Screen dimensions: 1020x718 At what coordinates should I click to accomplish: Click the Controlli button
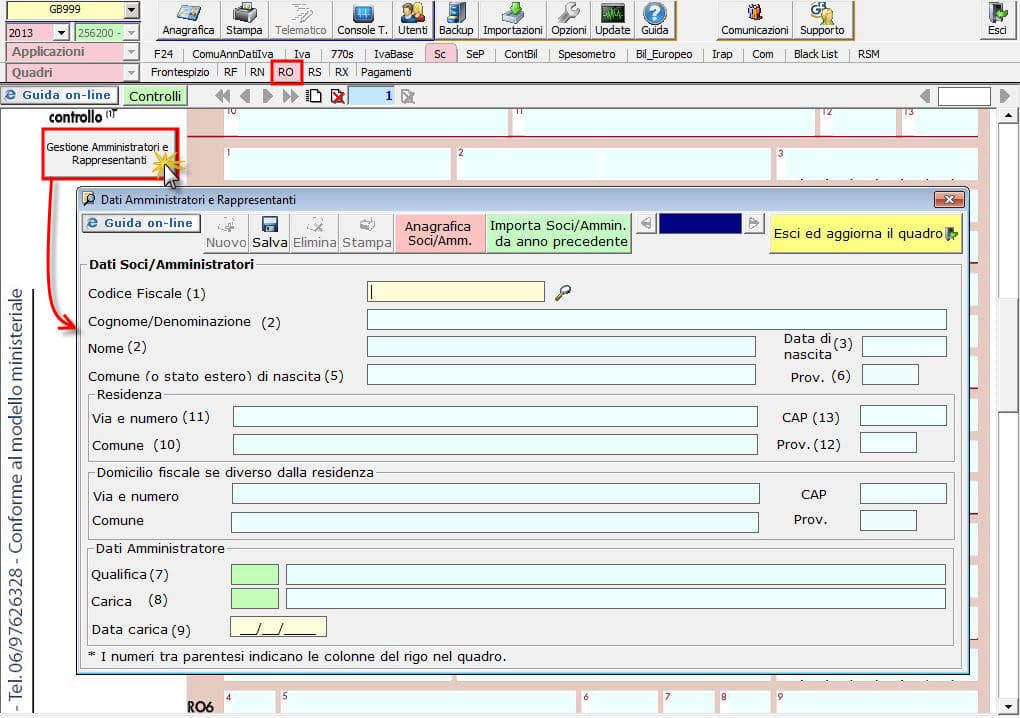(155, 96)
